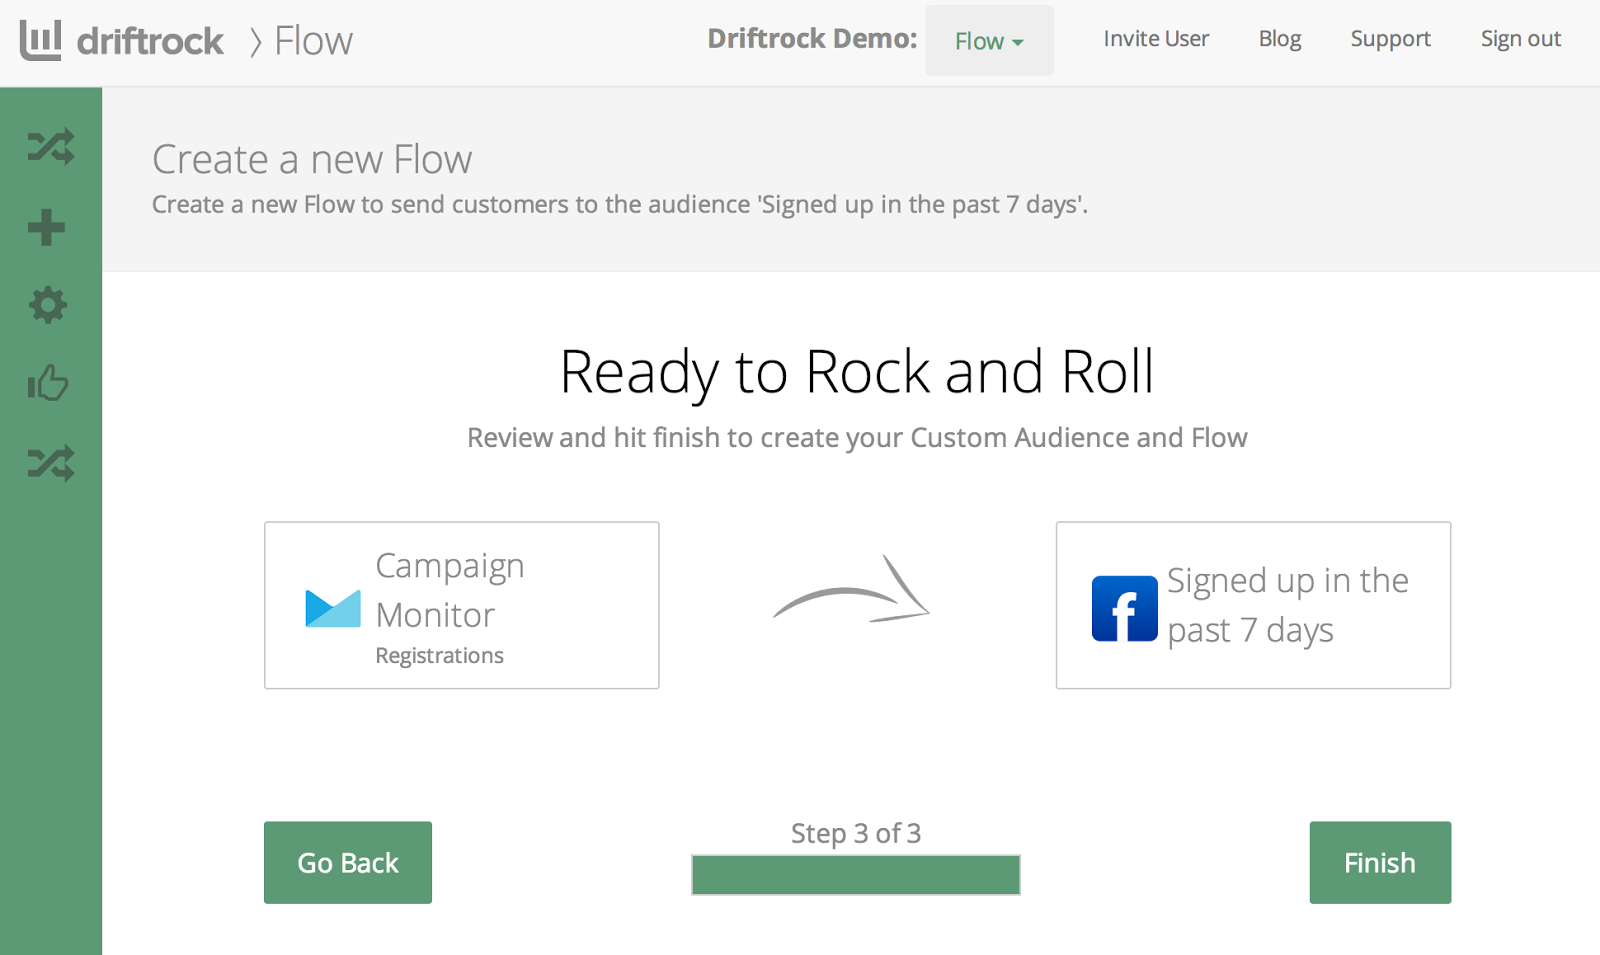Open the Invite User menu item
1600x955 pixels.
(x=1156, y=39)
